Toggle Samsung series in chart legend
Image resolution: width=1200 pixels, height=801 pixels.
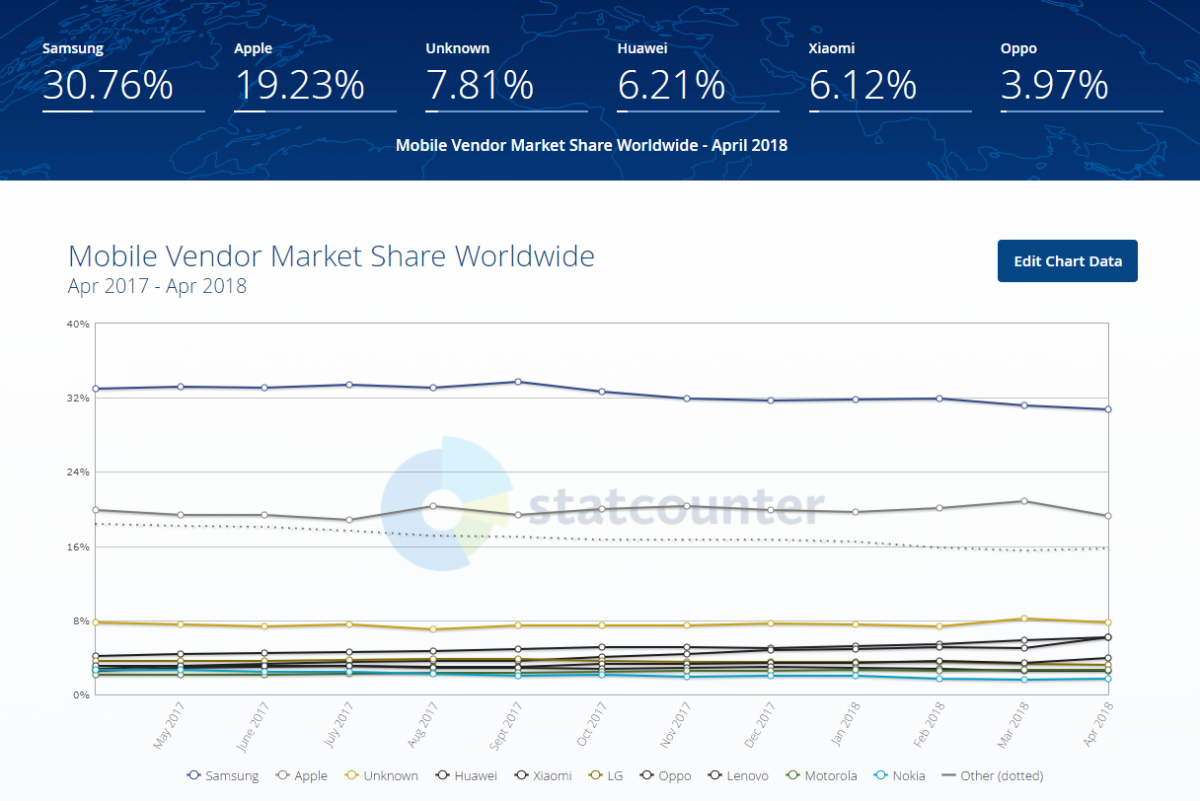pyautogui.click(x=223, y=775)
